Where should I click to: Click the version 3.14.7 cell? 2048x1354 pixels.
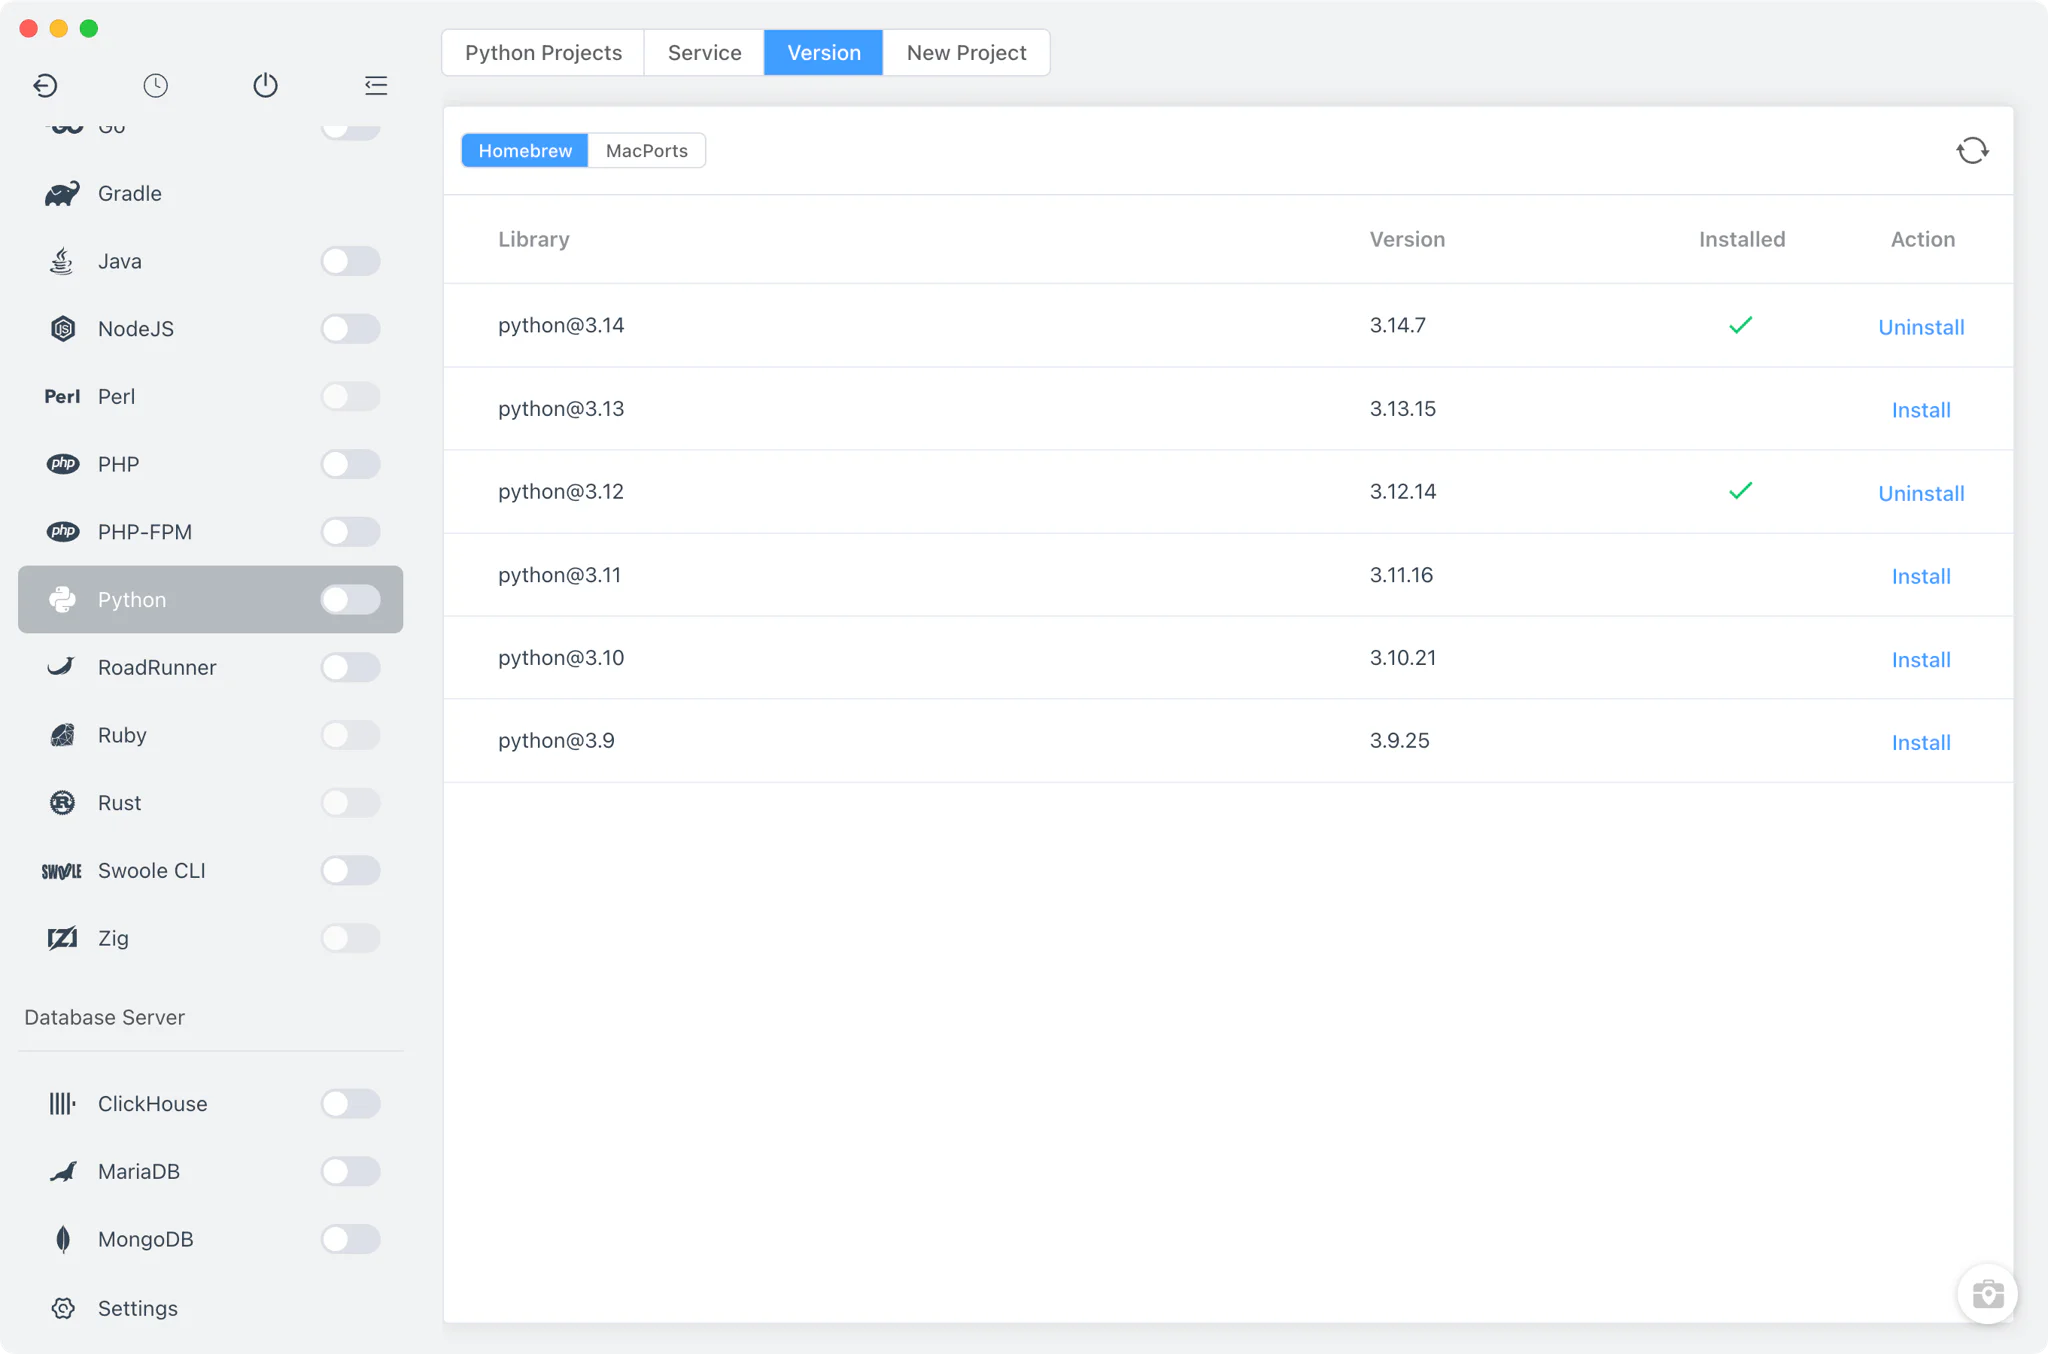1397,325
